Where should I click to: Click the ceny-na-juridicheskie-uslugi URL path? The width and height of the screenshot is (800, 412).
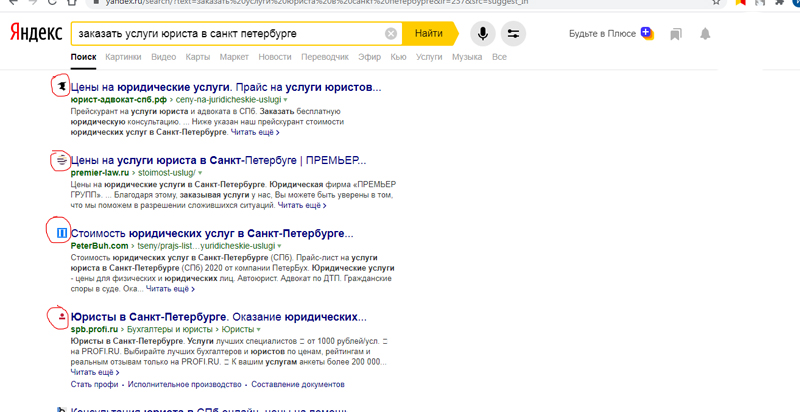229,99
